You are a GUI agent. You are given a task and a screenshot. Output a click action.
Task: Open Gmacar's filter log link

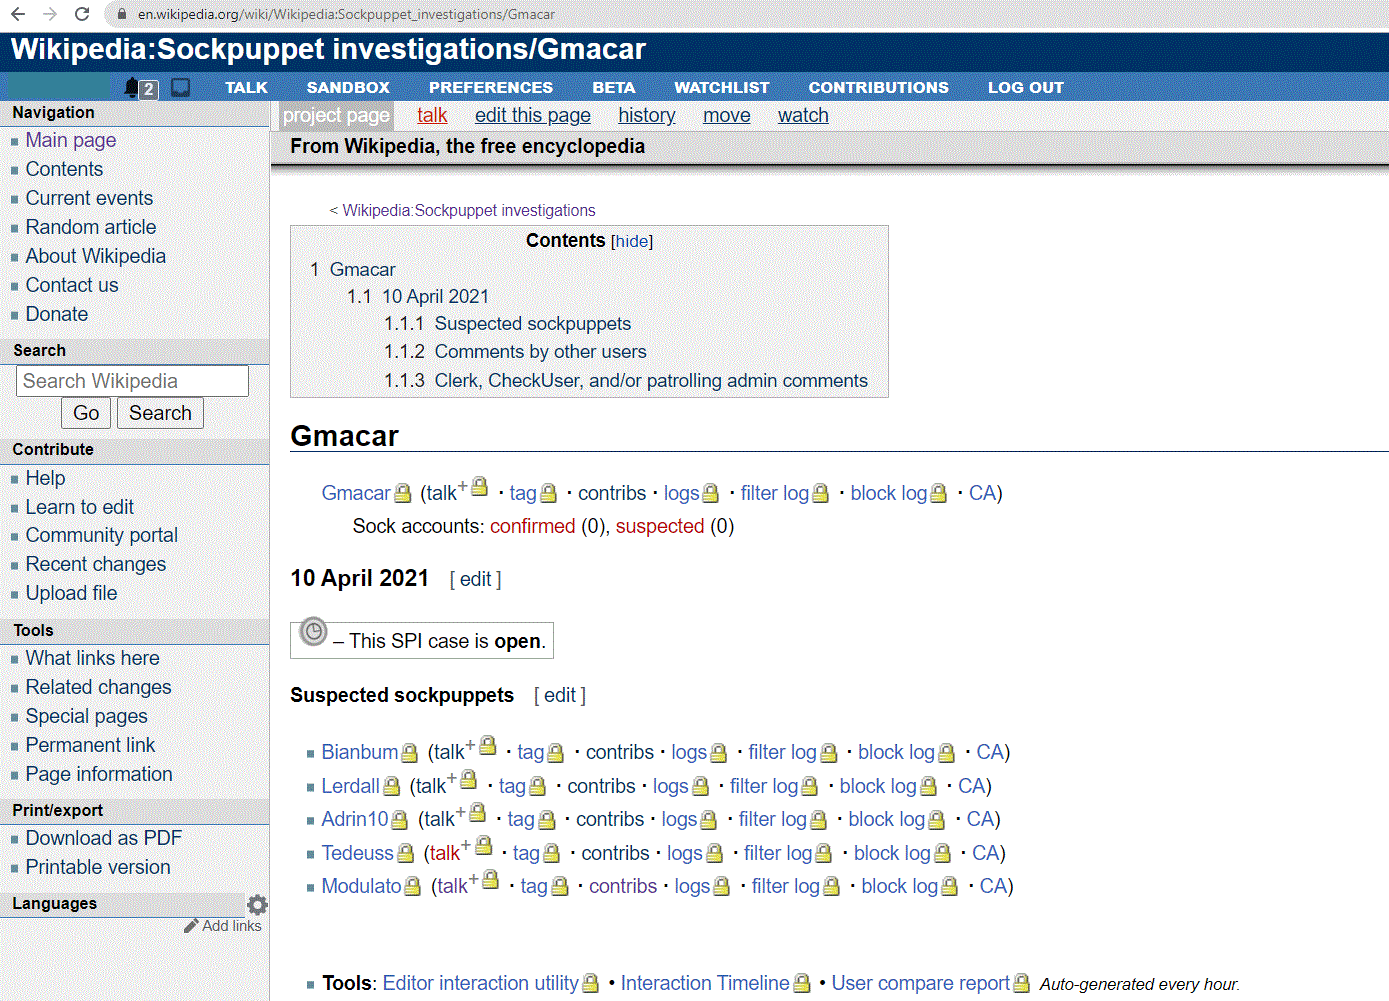pos(775,493)
